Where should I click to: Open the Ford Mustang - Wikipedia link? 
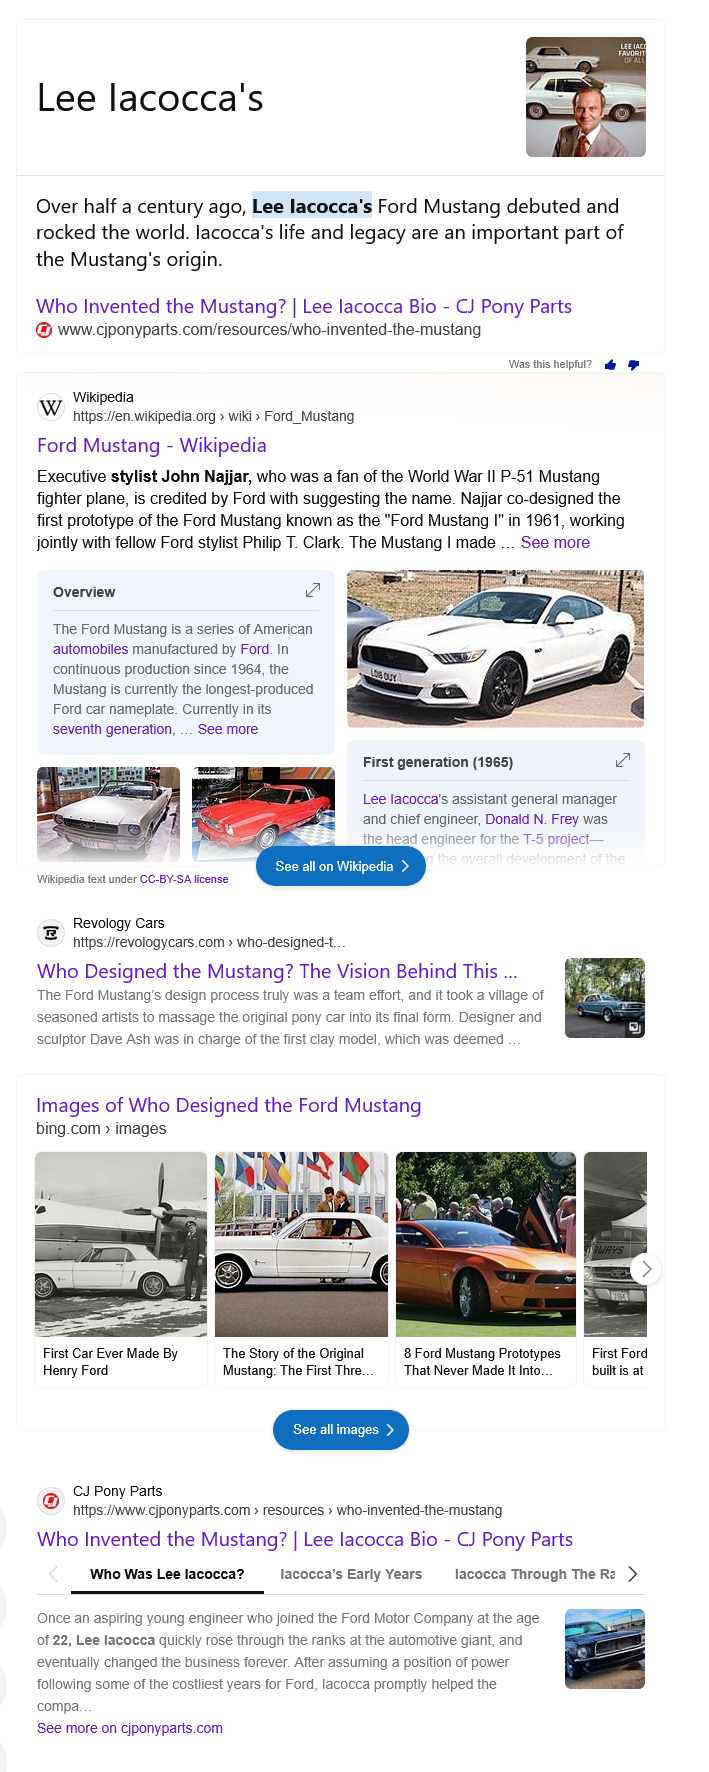[152, 445]
